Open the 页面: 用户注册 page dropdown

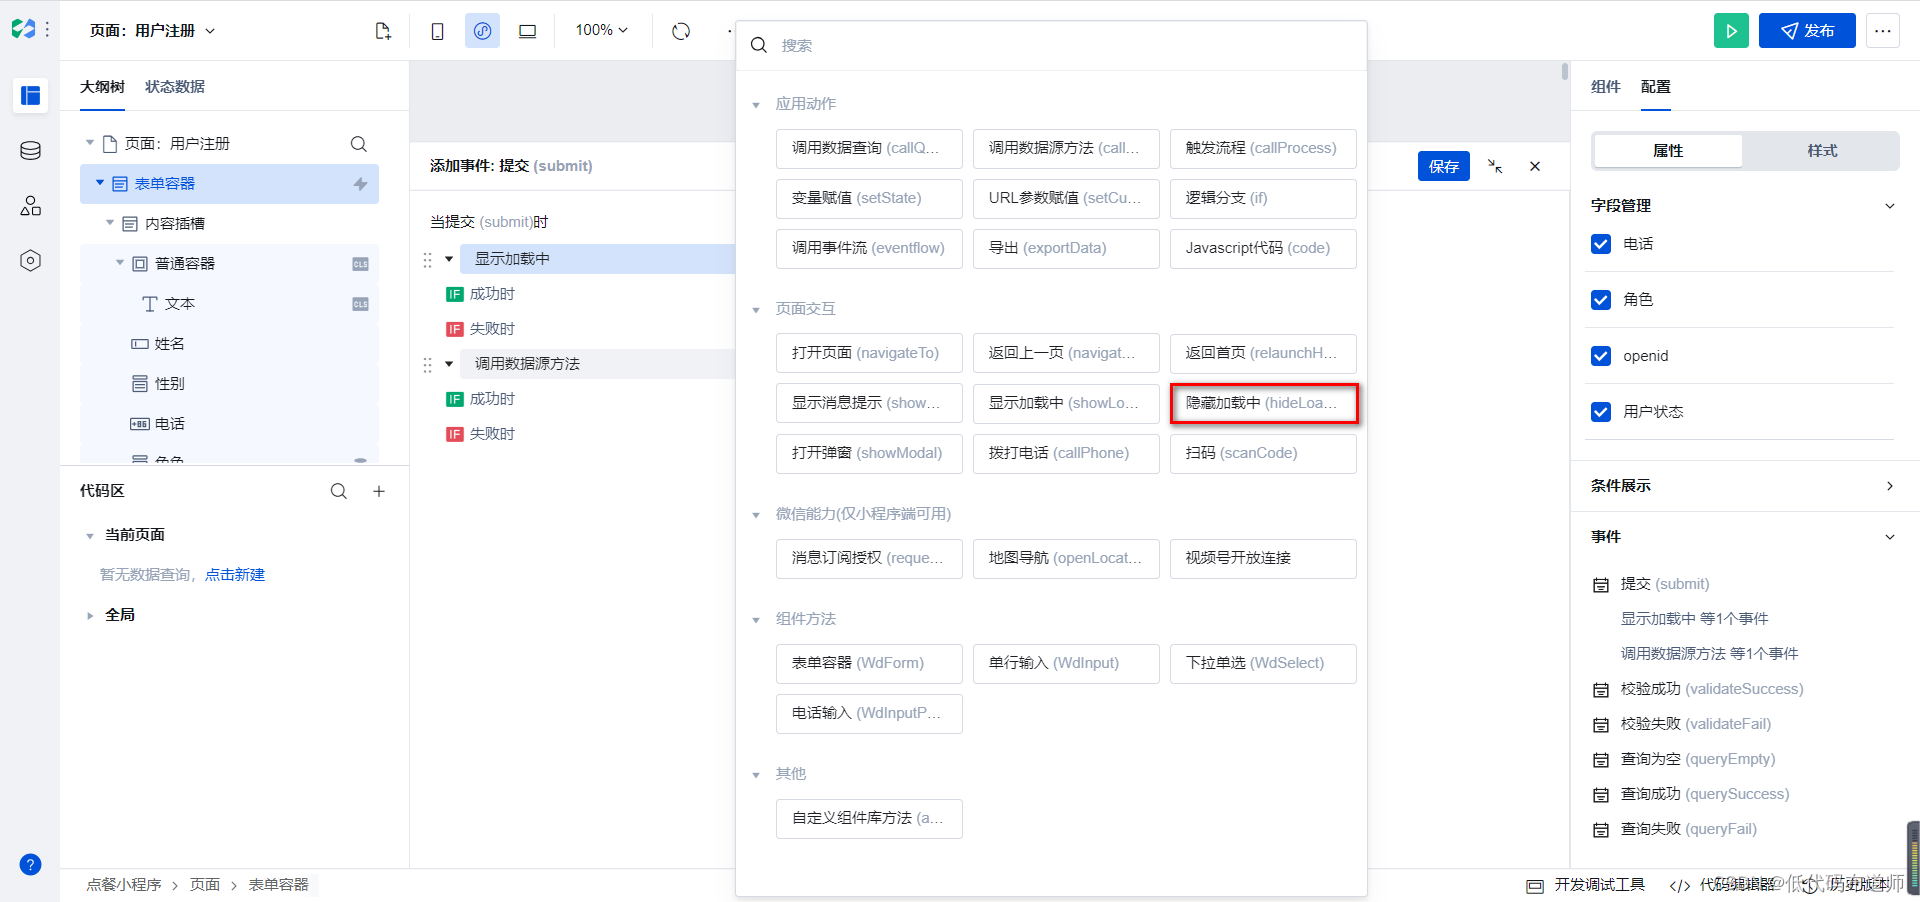pos(152,31)
